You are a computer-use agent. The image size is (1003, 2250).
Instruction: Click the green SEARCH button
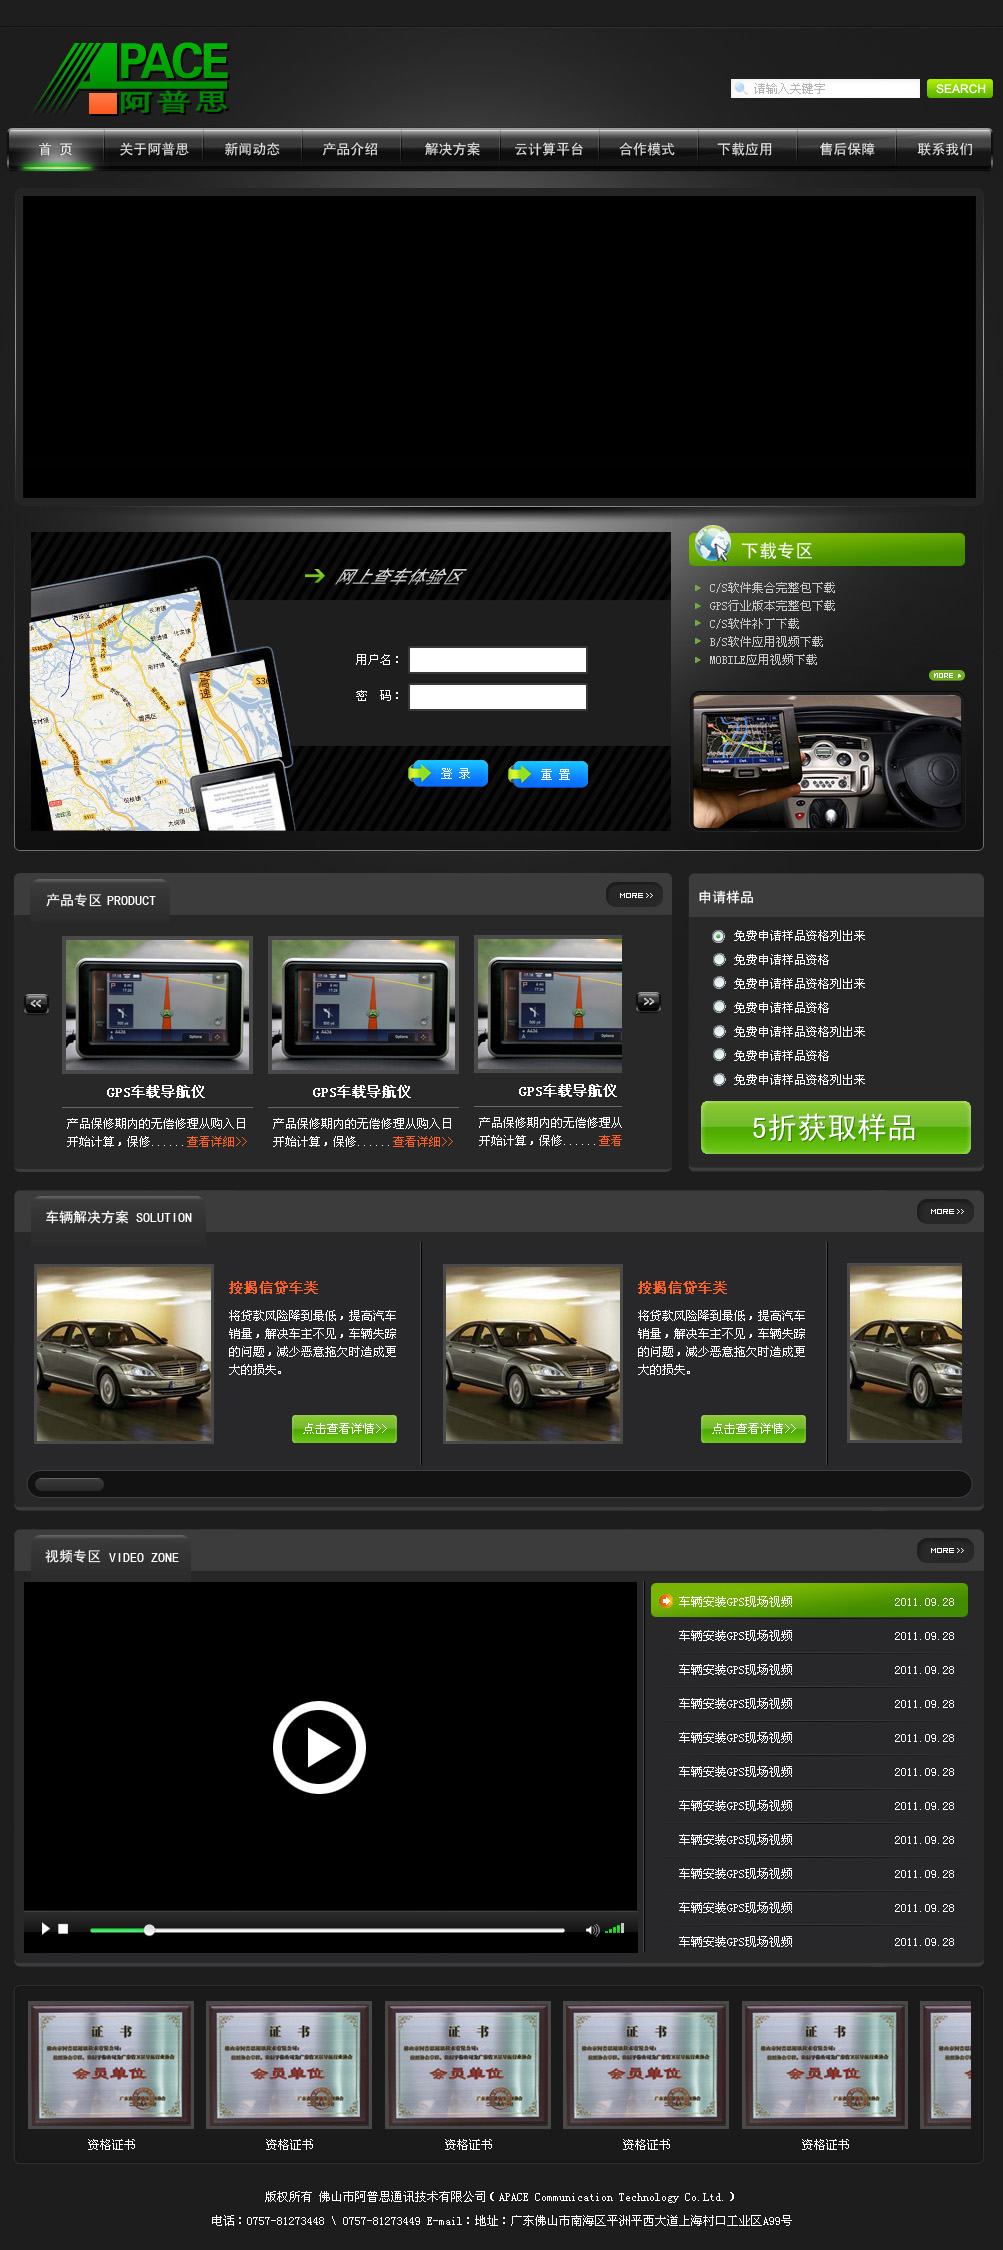[x=959, y=89]
